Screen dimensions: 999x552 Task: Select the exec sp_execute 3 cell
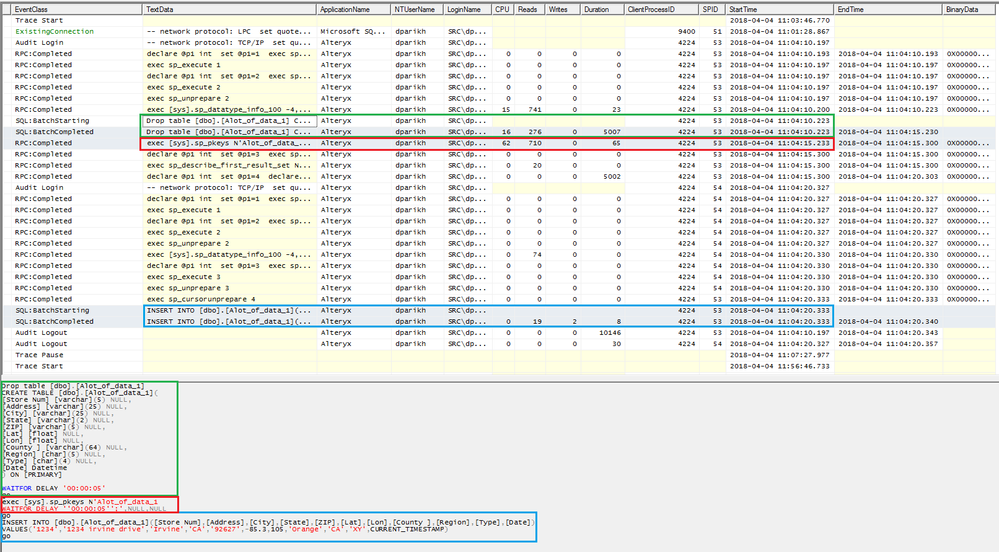(x=229, y=277)
